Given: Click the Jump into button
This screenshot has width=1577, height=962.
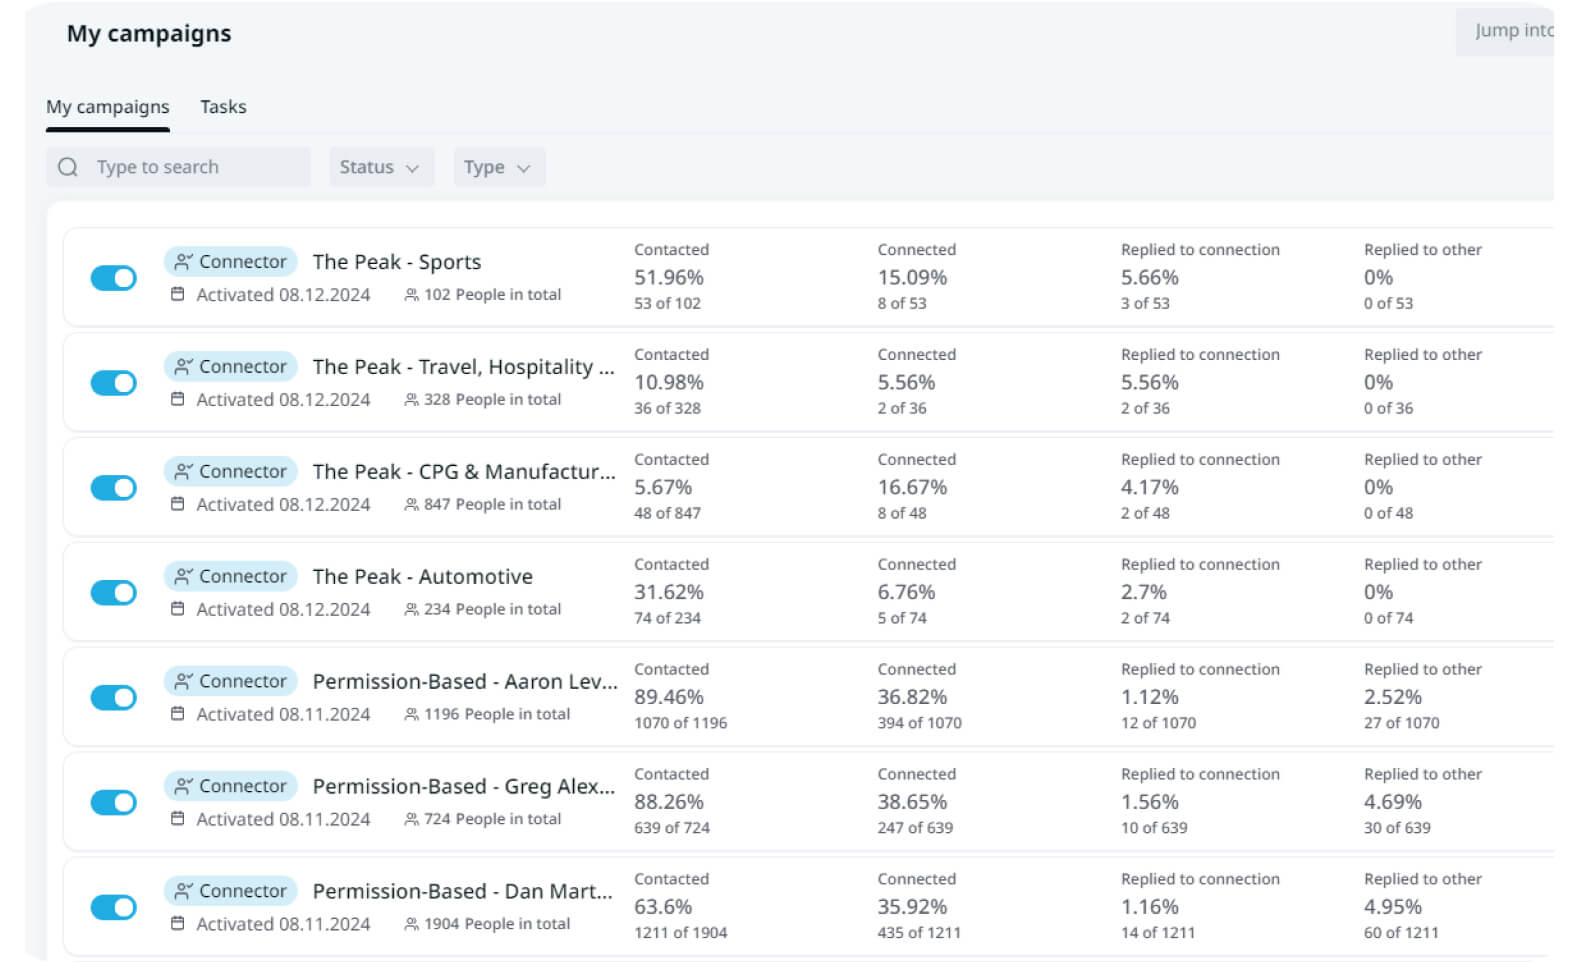Looking at the screenshot, I should [x=1510, y=31].
